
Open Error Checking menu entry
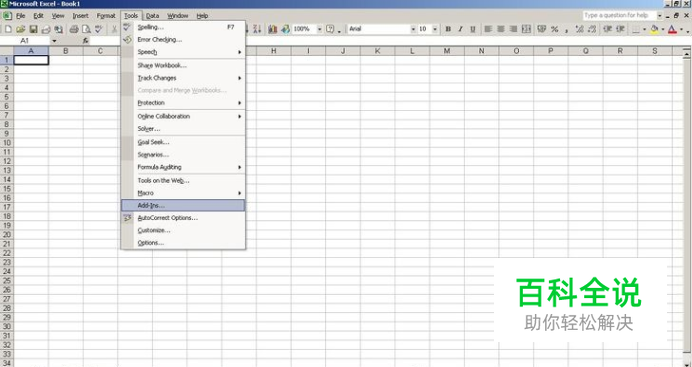pyautogui.click(x=183, y=40)
